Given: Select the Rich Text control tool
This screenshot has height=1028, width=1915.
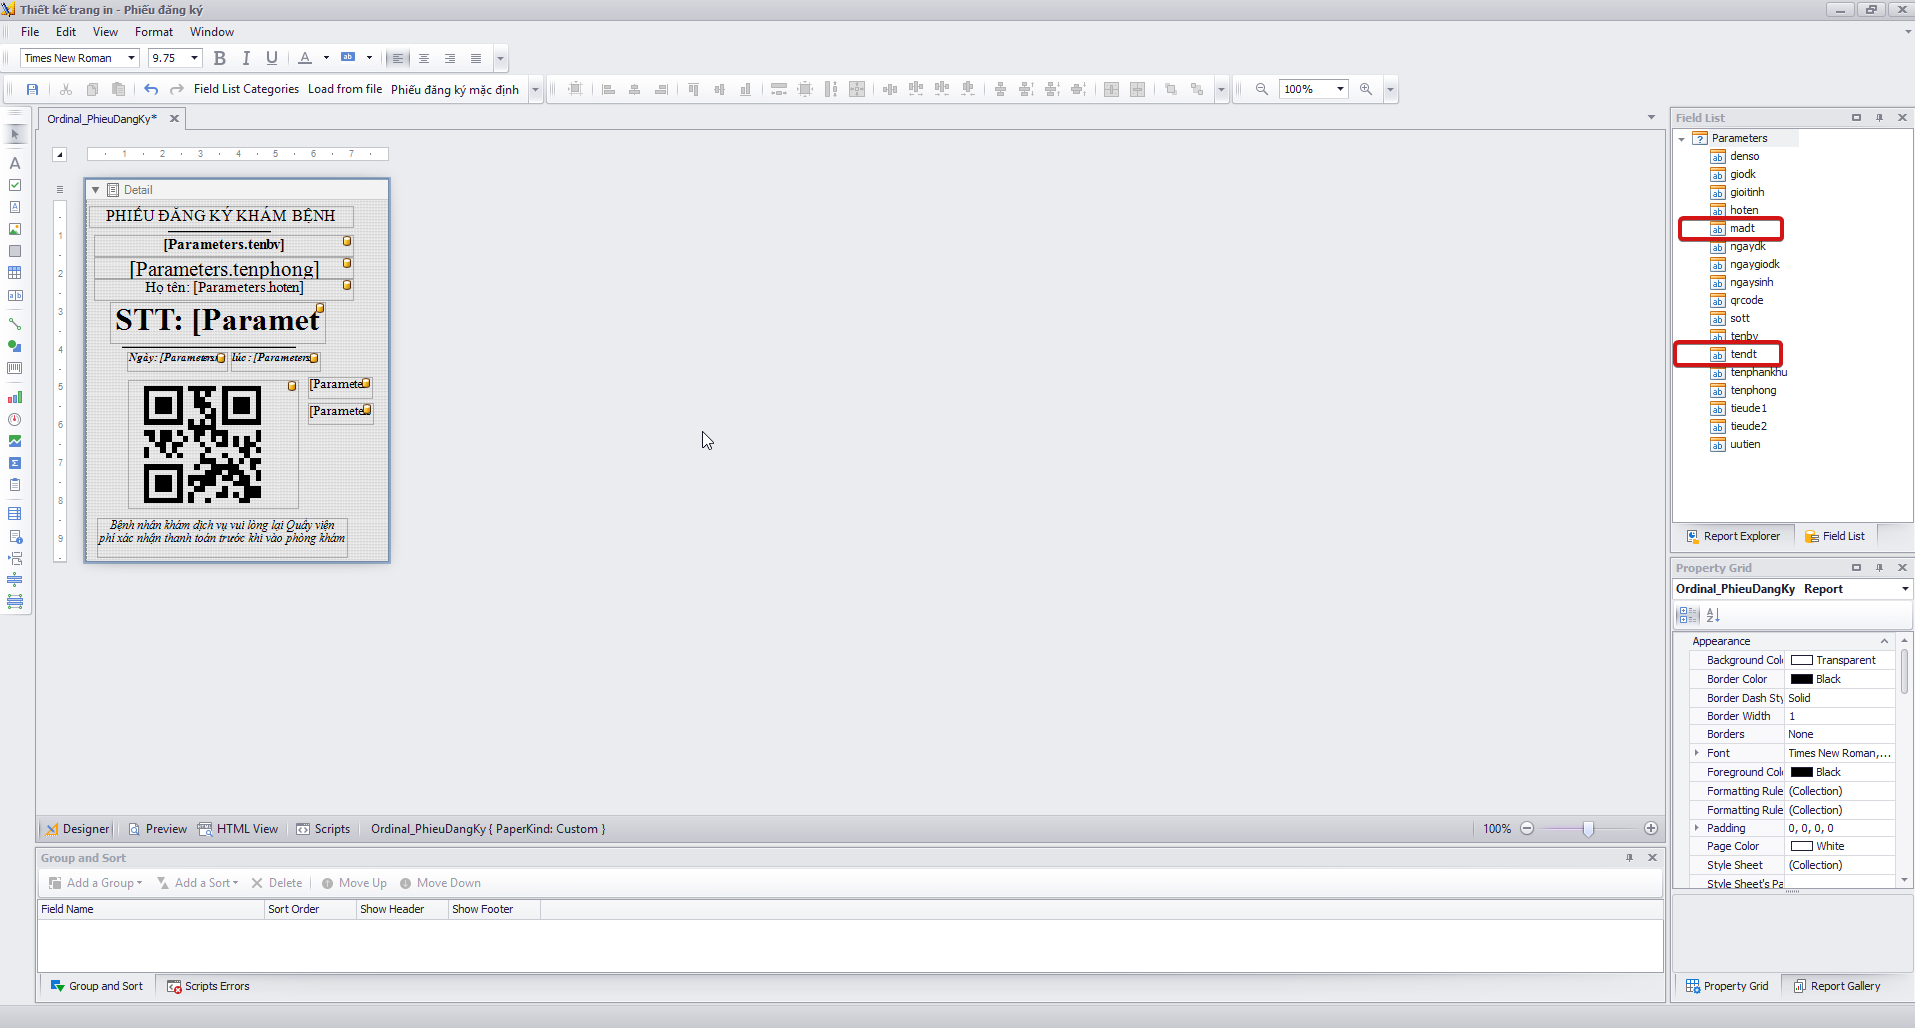Looking at the screenshot, I should [15, 207].
